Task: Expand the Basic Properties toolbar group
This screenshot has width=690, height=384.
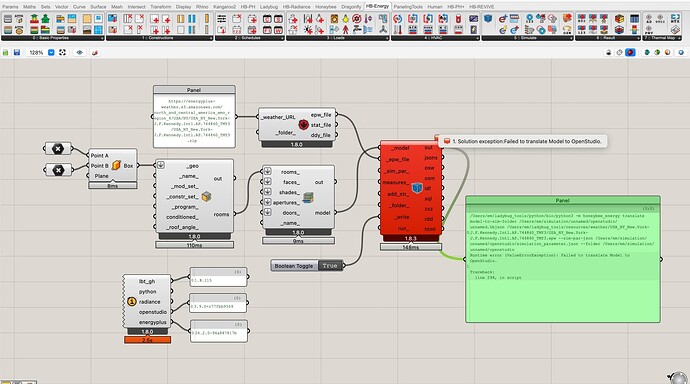Action: pyautogui.click(x=53, y=38)
